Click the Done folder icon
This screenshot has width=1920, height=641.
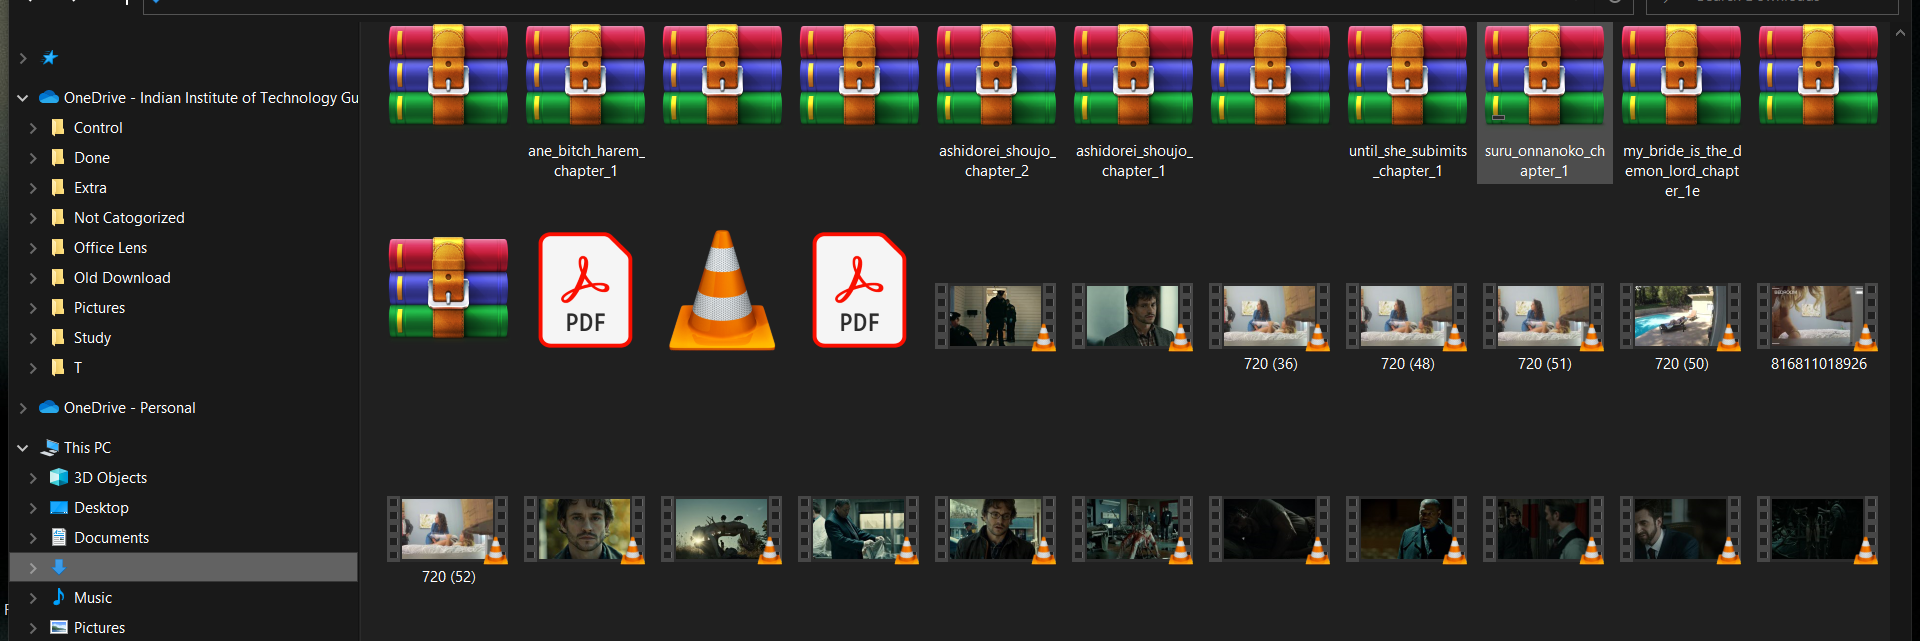tap(58, 157)
